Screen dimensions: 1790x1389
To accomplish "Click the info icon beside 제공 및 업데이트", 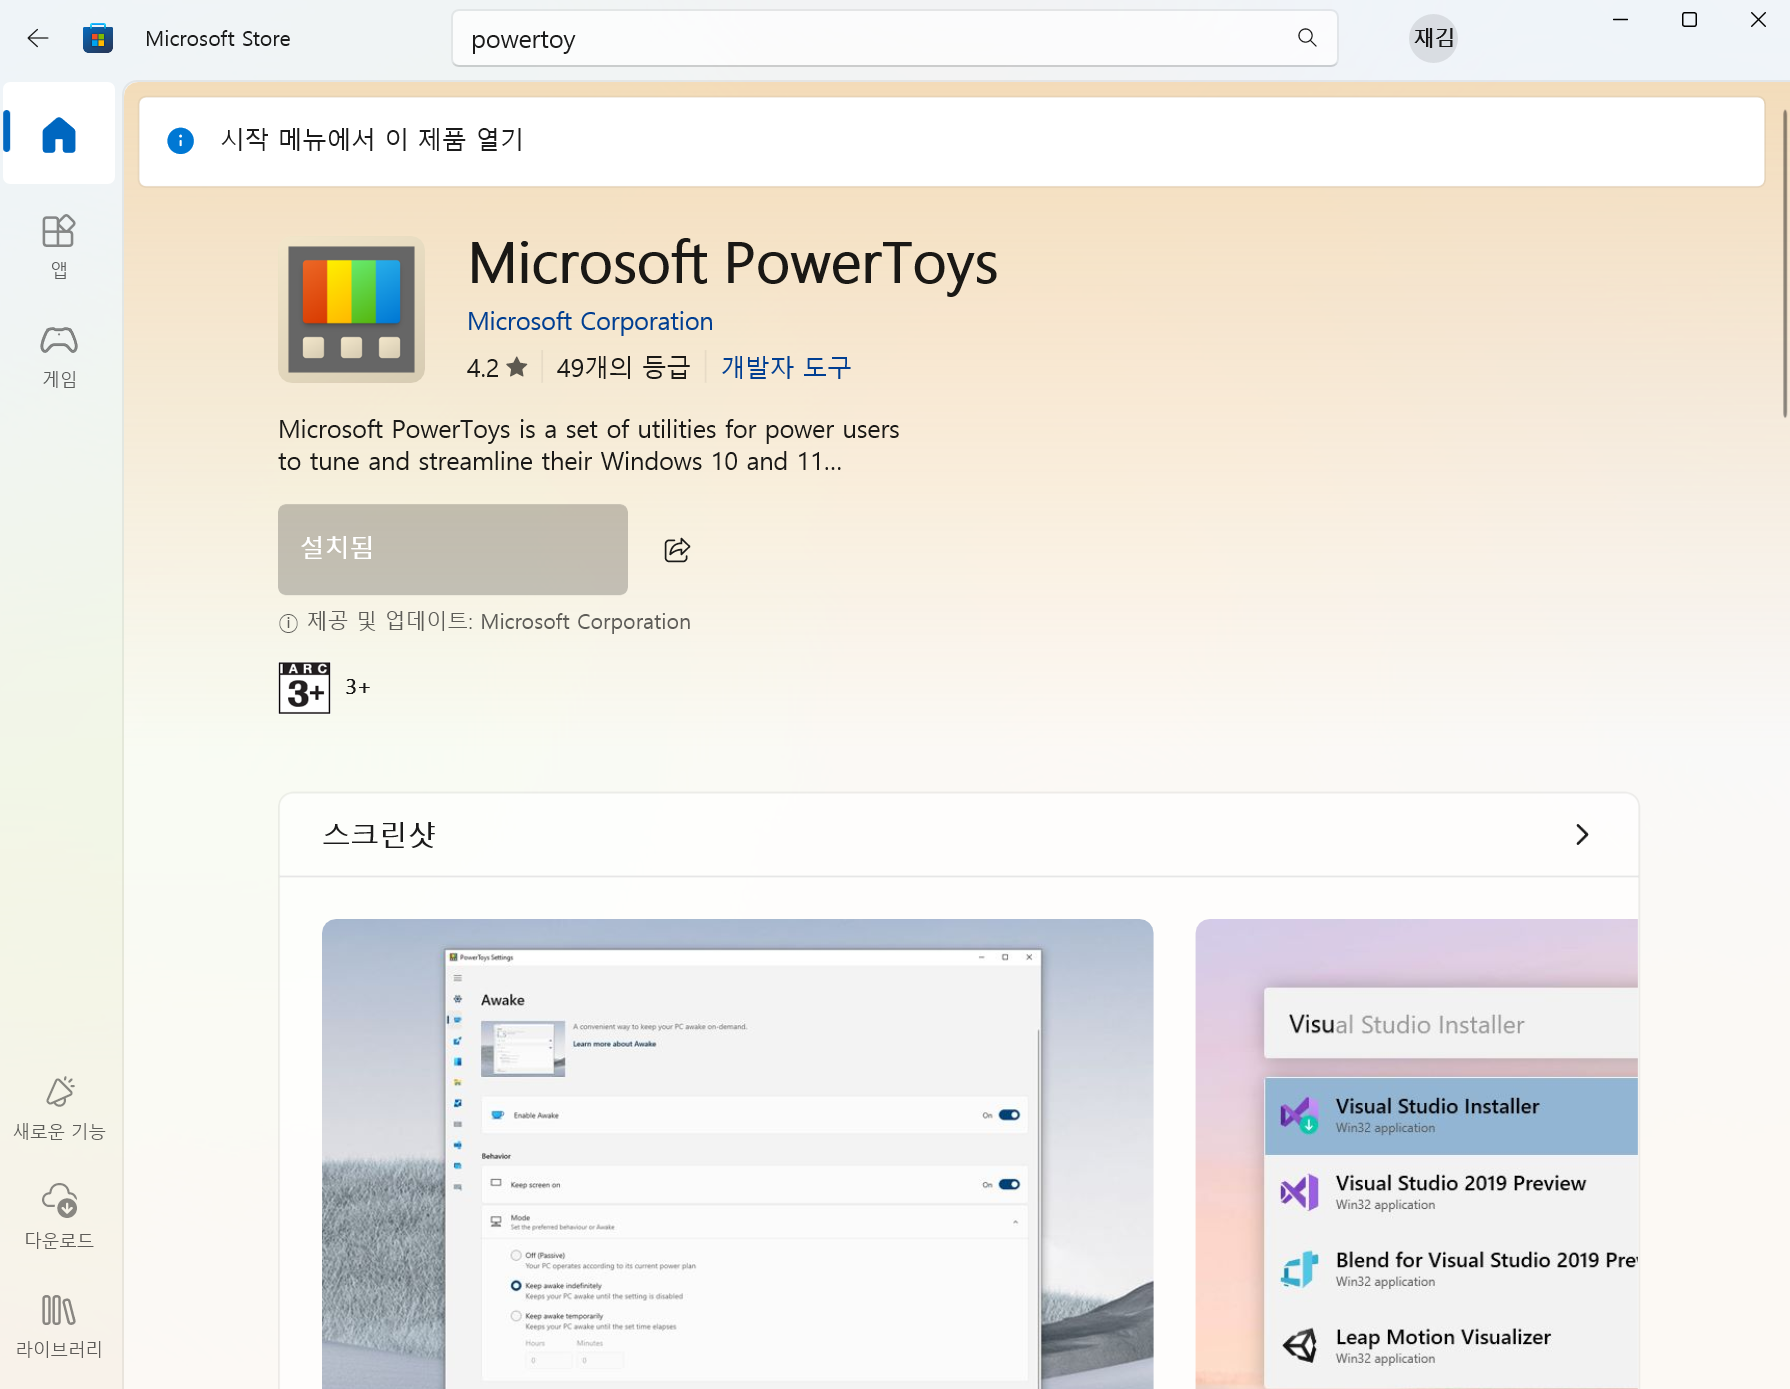I will pyautogui.click(x=288, y=623).
